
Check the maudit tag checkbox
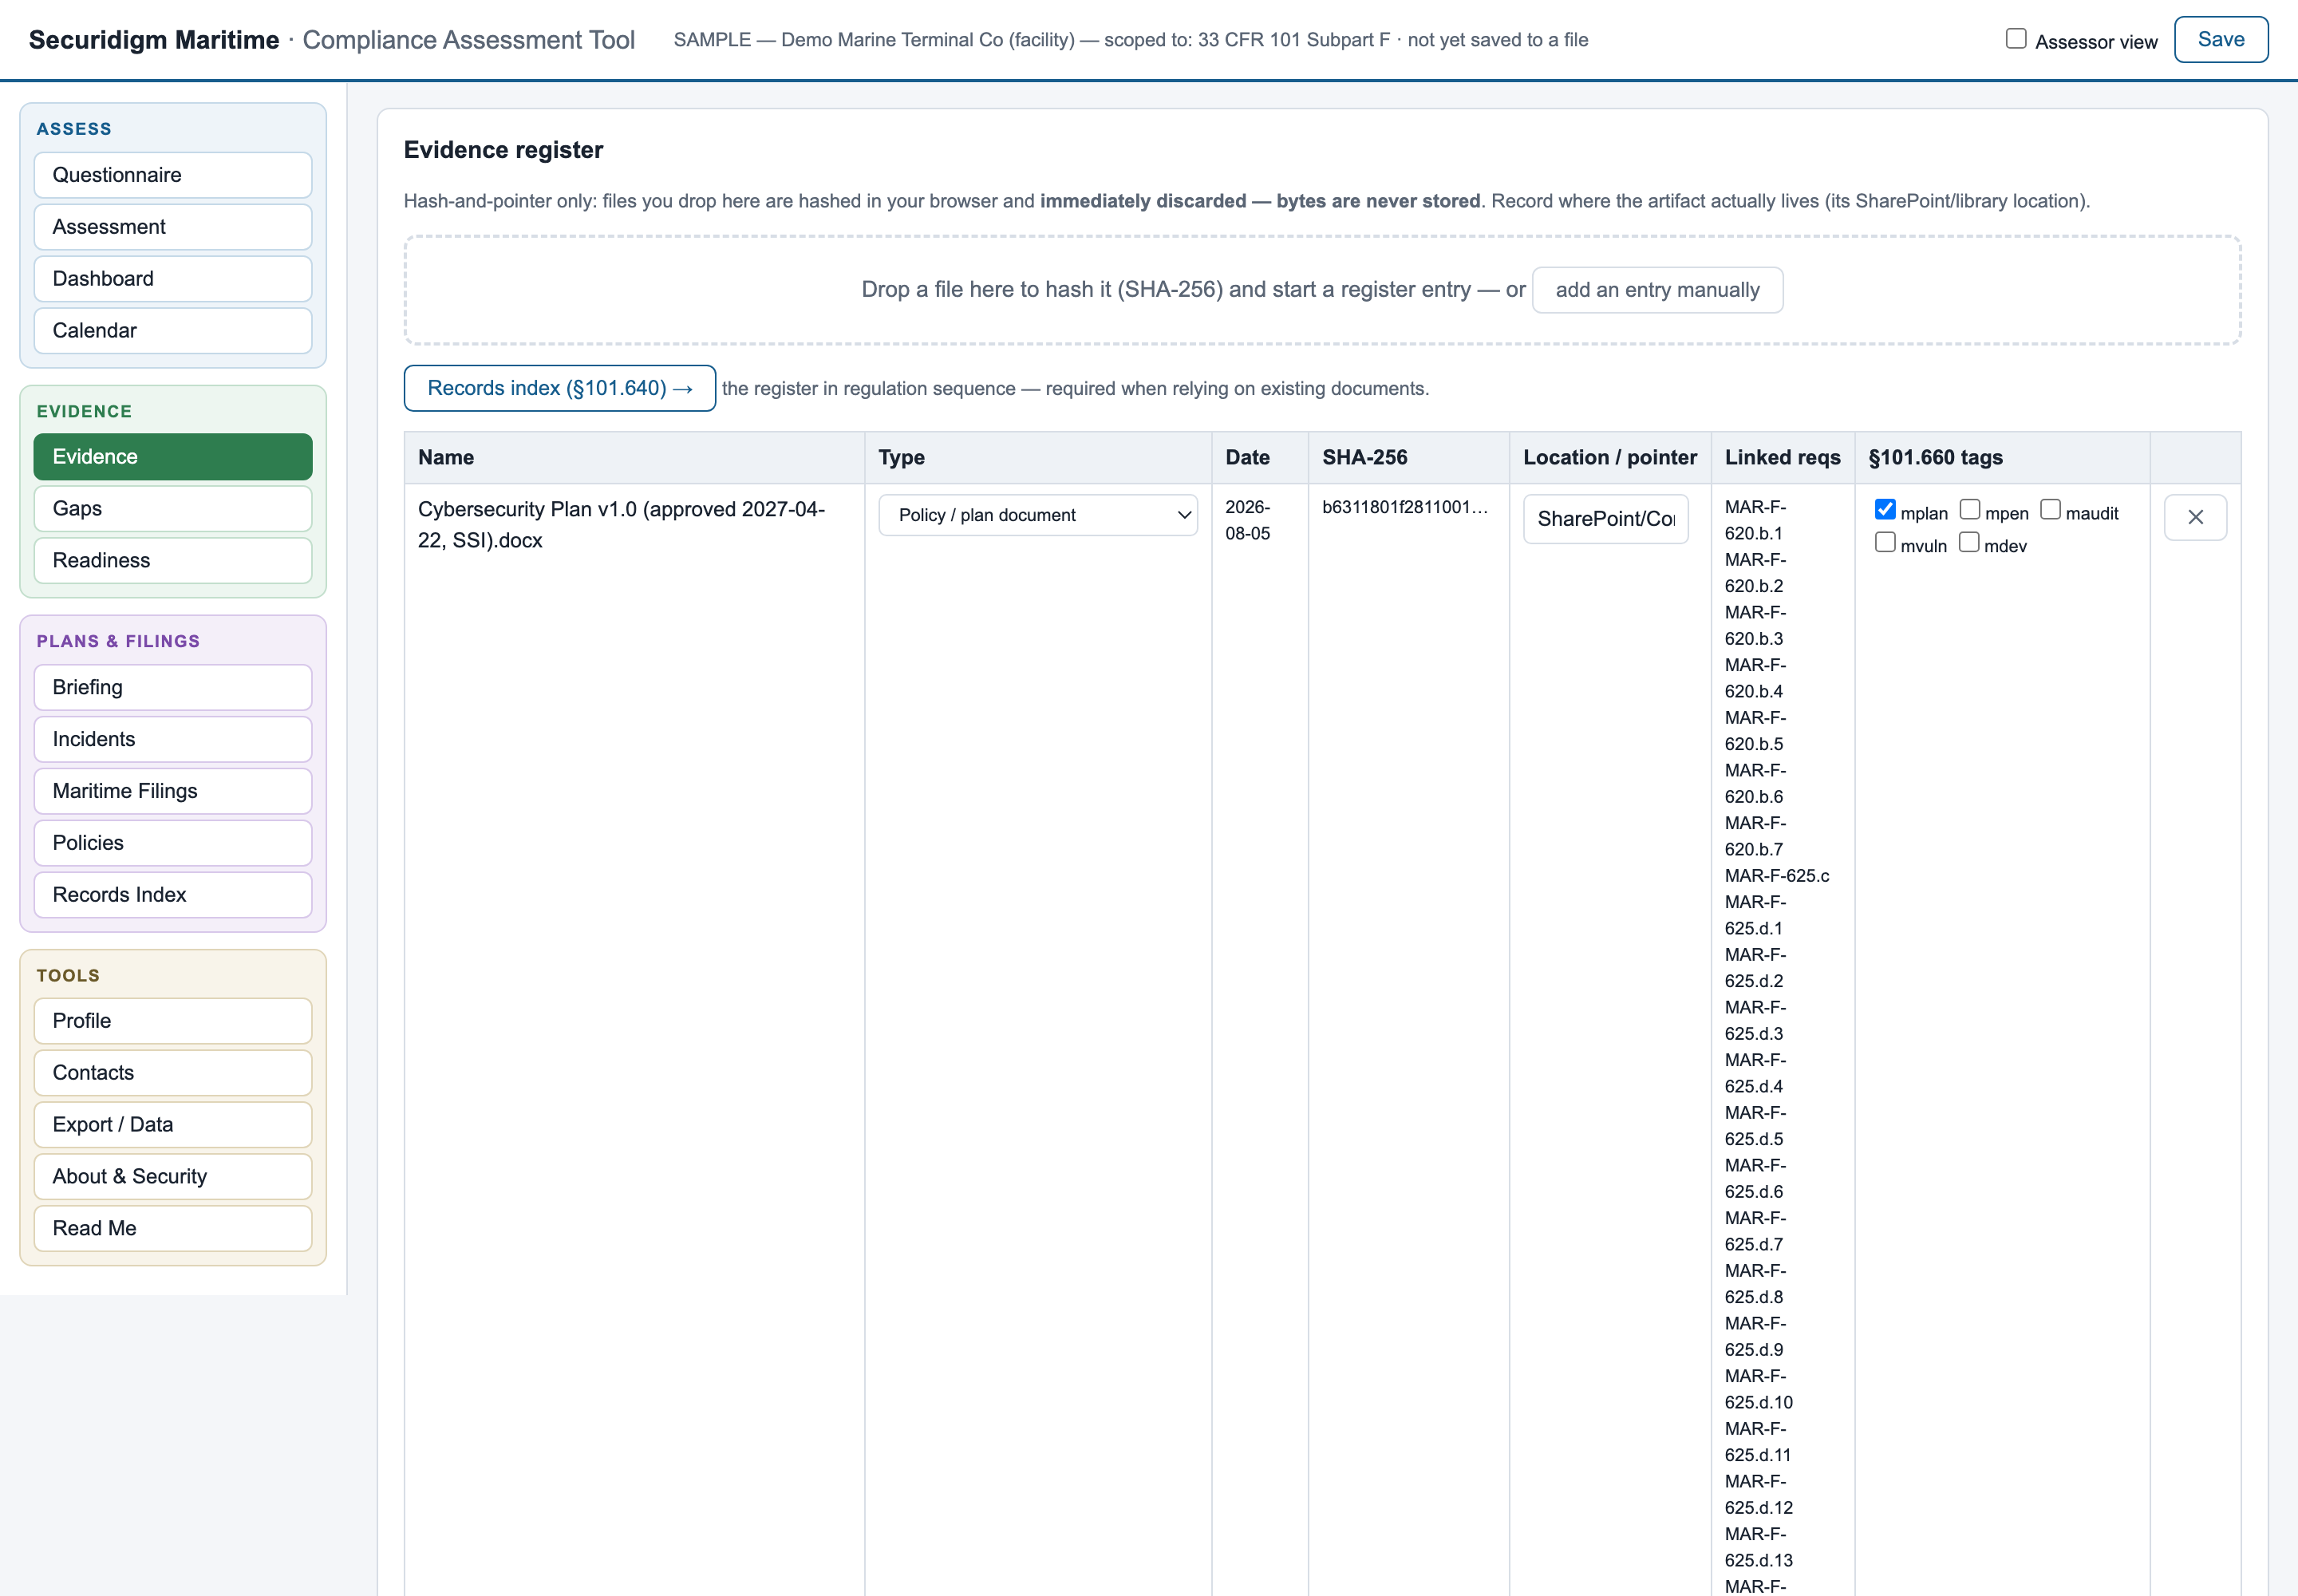point(2050,510)
